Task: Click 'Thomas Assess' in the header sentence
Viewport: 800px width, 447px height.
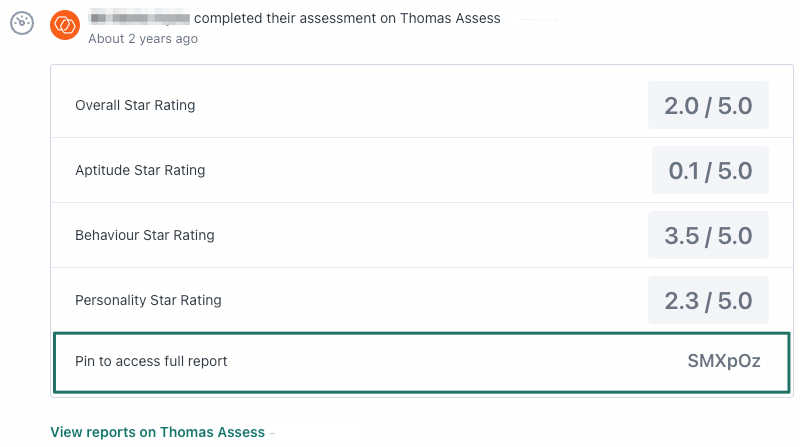Action: click(x=450, y=18)
